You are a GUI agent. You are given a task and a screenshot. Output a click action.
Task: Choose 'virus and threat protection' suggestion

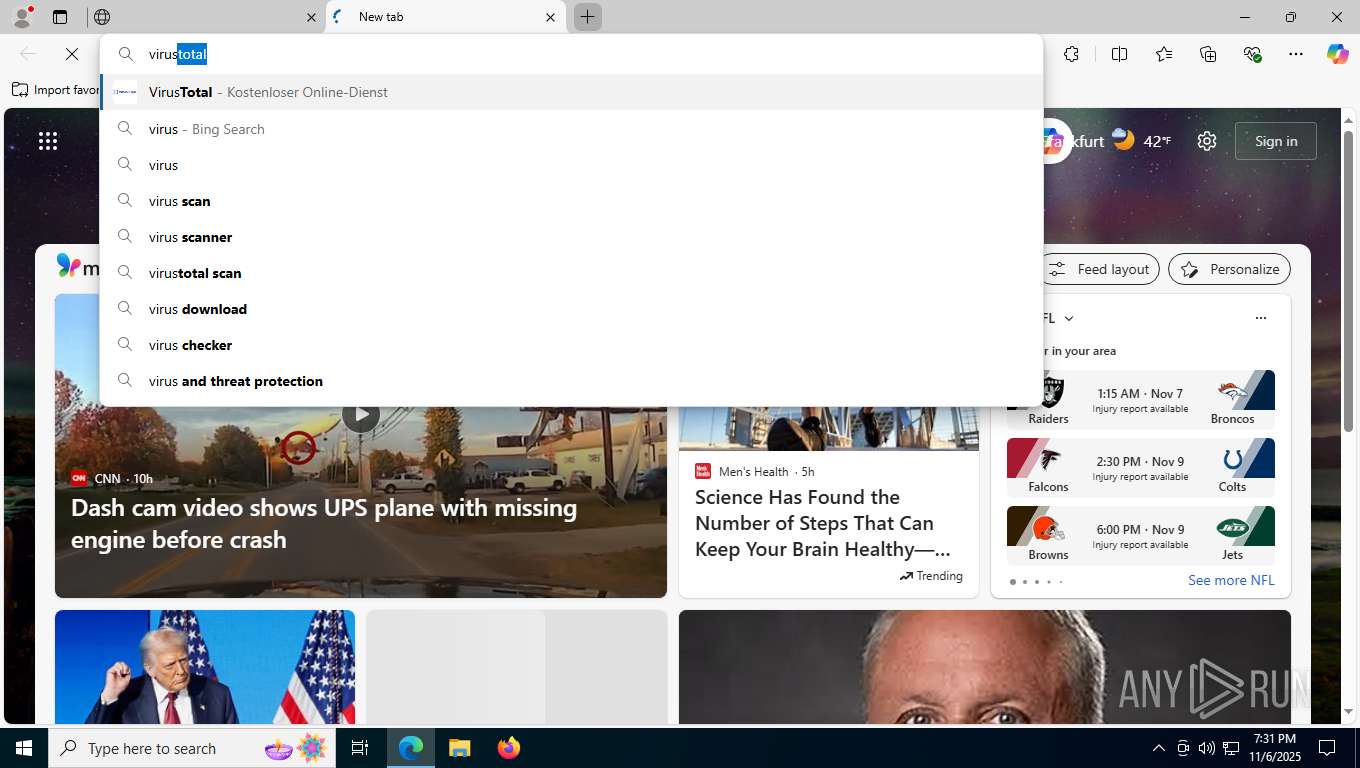point(571,381)
